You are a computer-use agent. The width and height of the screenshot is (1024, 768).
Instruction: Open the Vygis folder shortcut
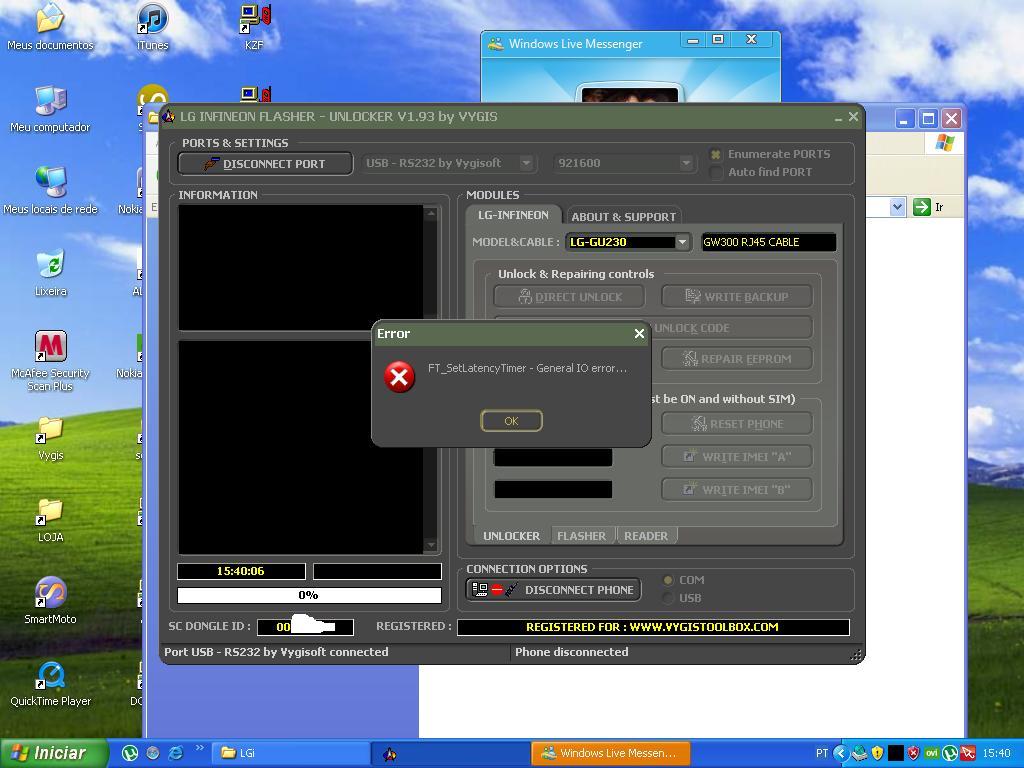[50, 438]
